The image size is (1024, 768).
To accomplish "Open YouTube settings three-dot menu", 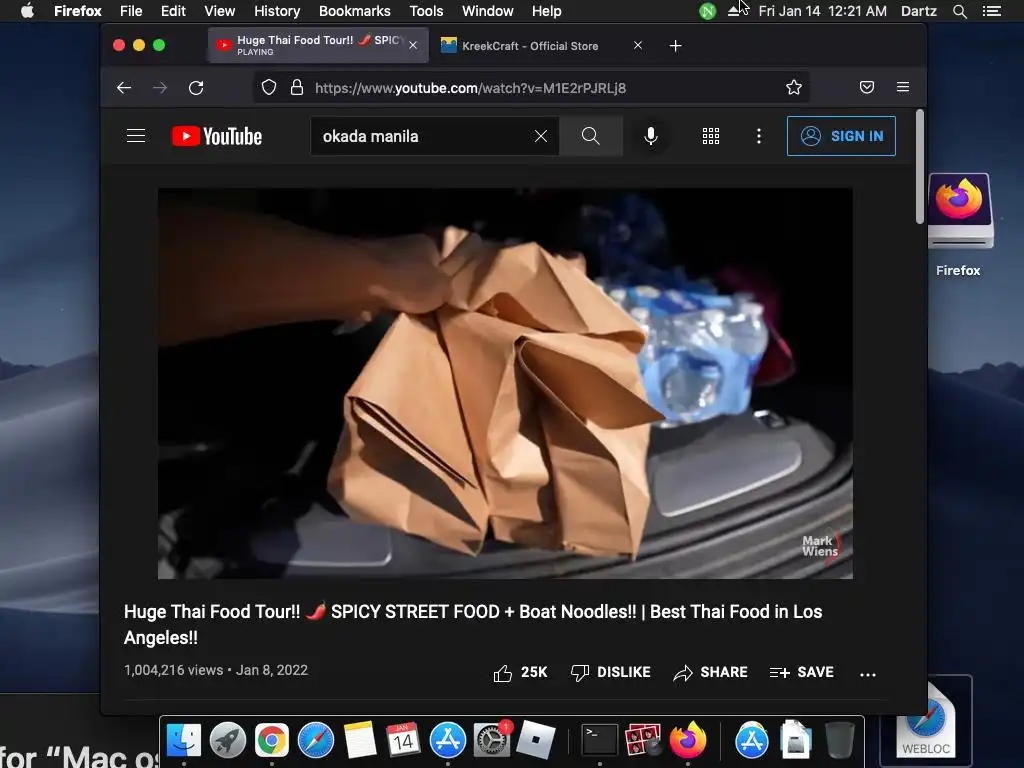I will 758,136.
